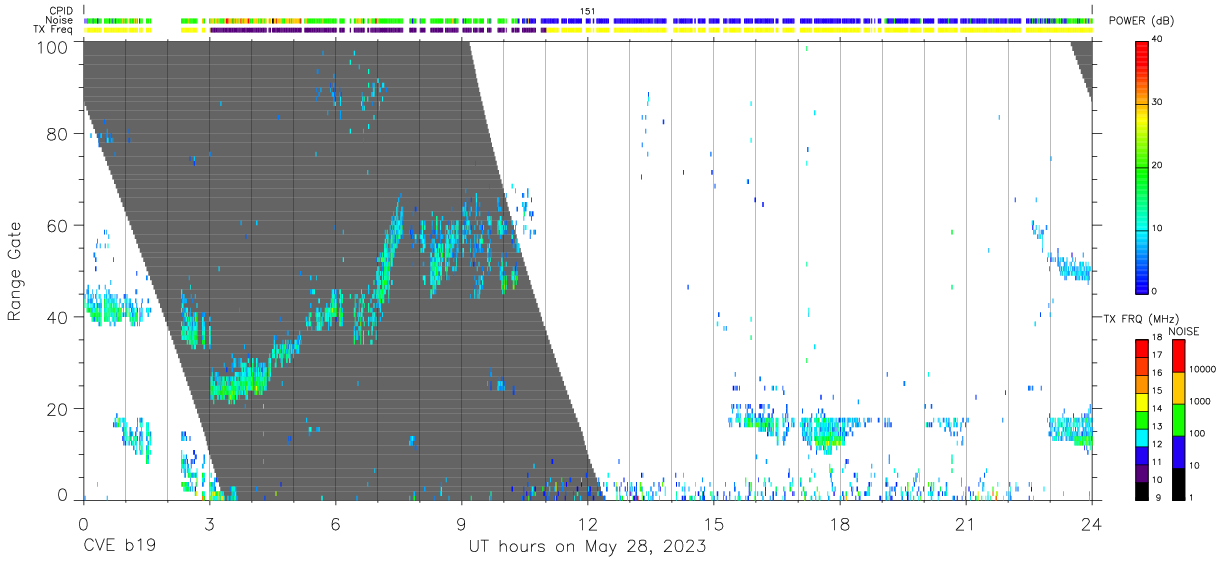Click the 30 tick on the power colorbar

click(x=1158, y=102)
